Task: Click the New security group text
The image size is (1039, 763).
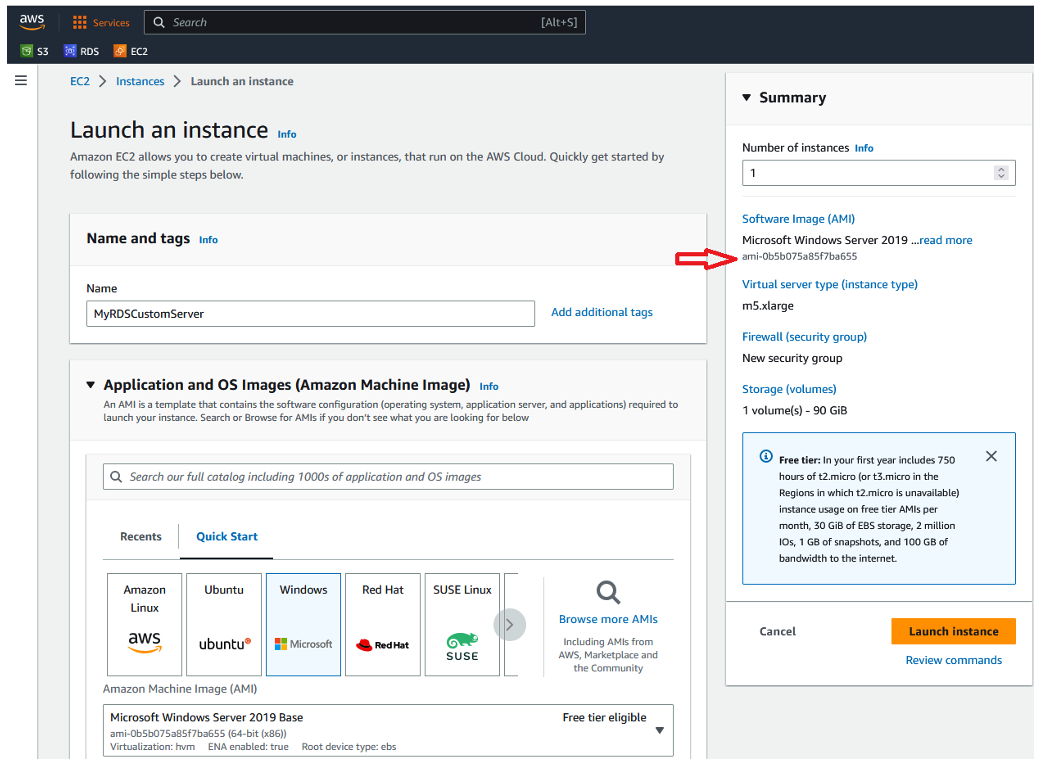Action: pos(792,358)
